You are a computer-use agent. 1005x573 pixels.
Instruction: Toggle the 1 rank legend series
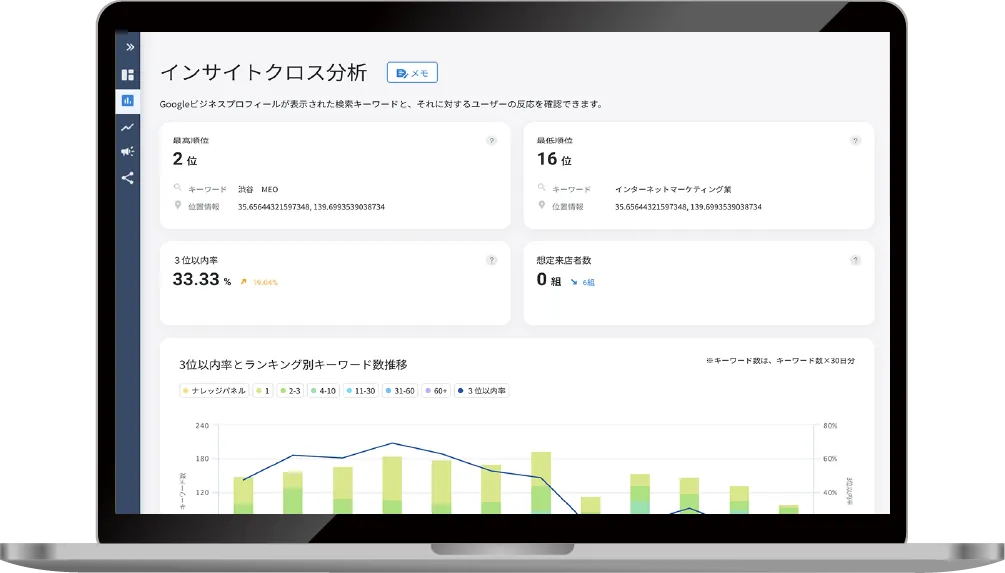click(263, 390)
